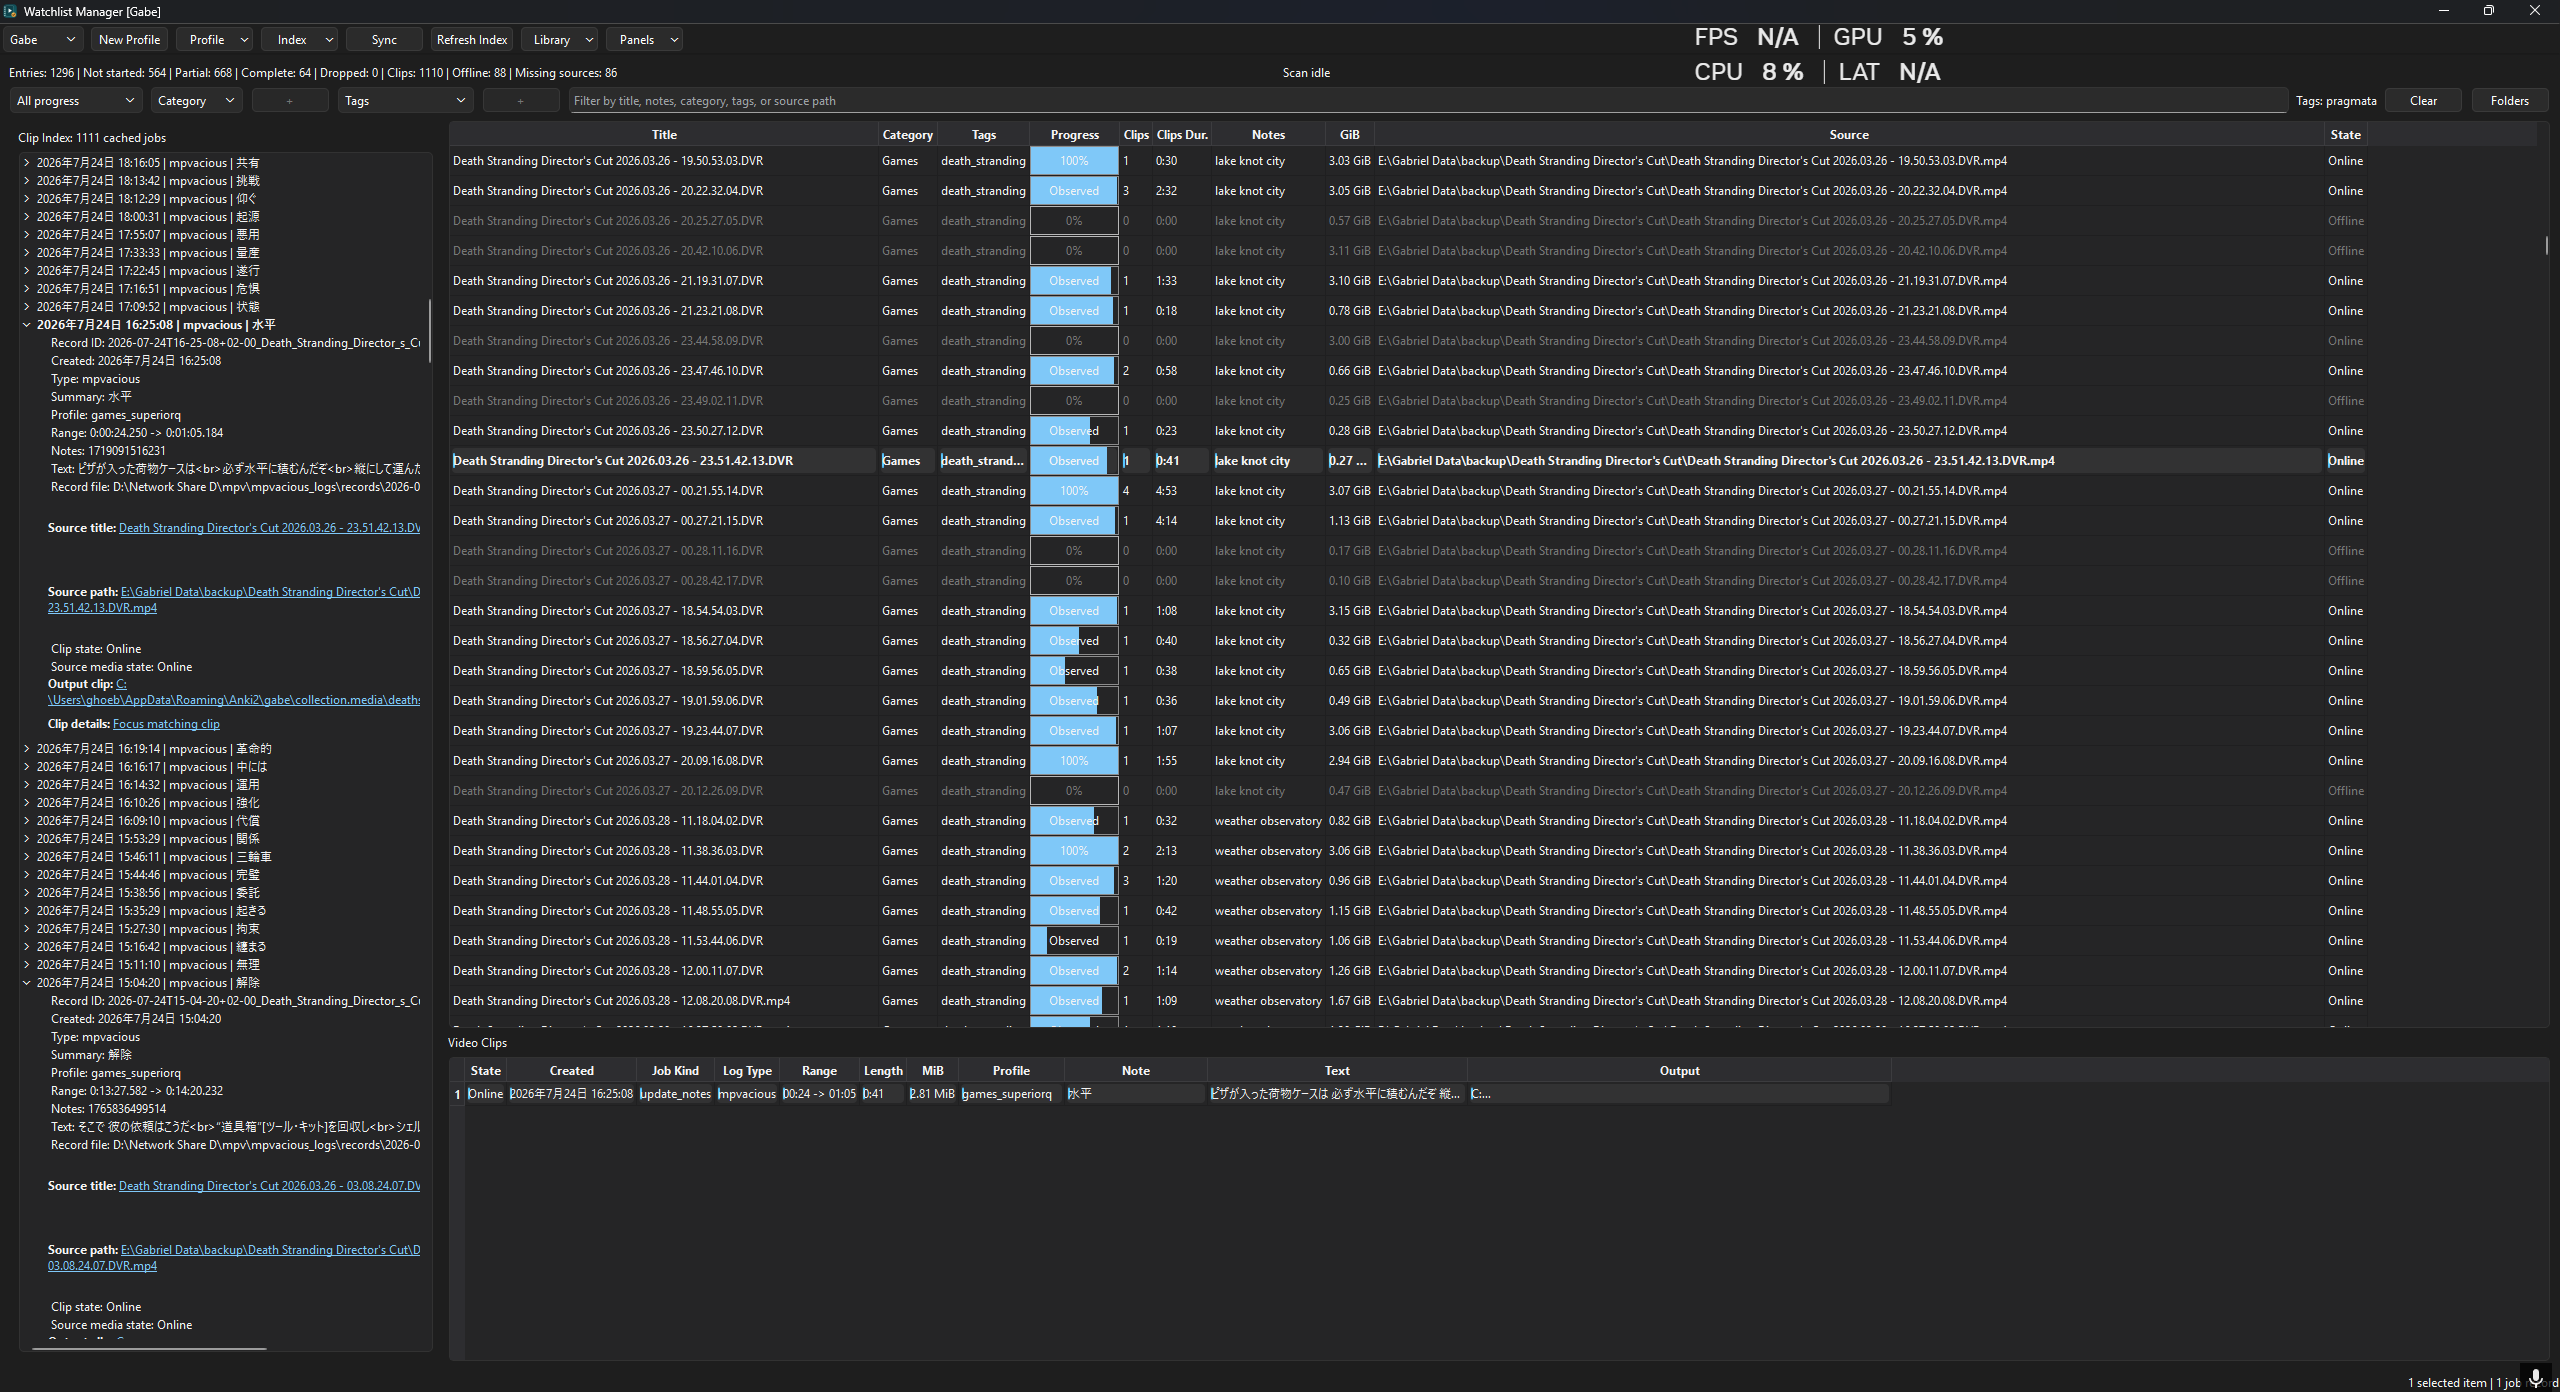Click the Tags: pragmata label
The height and width of the screenshot is (1392, 2560).
point(2336,101)
